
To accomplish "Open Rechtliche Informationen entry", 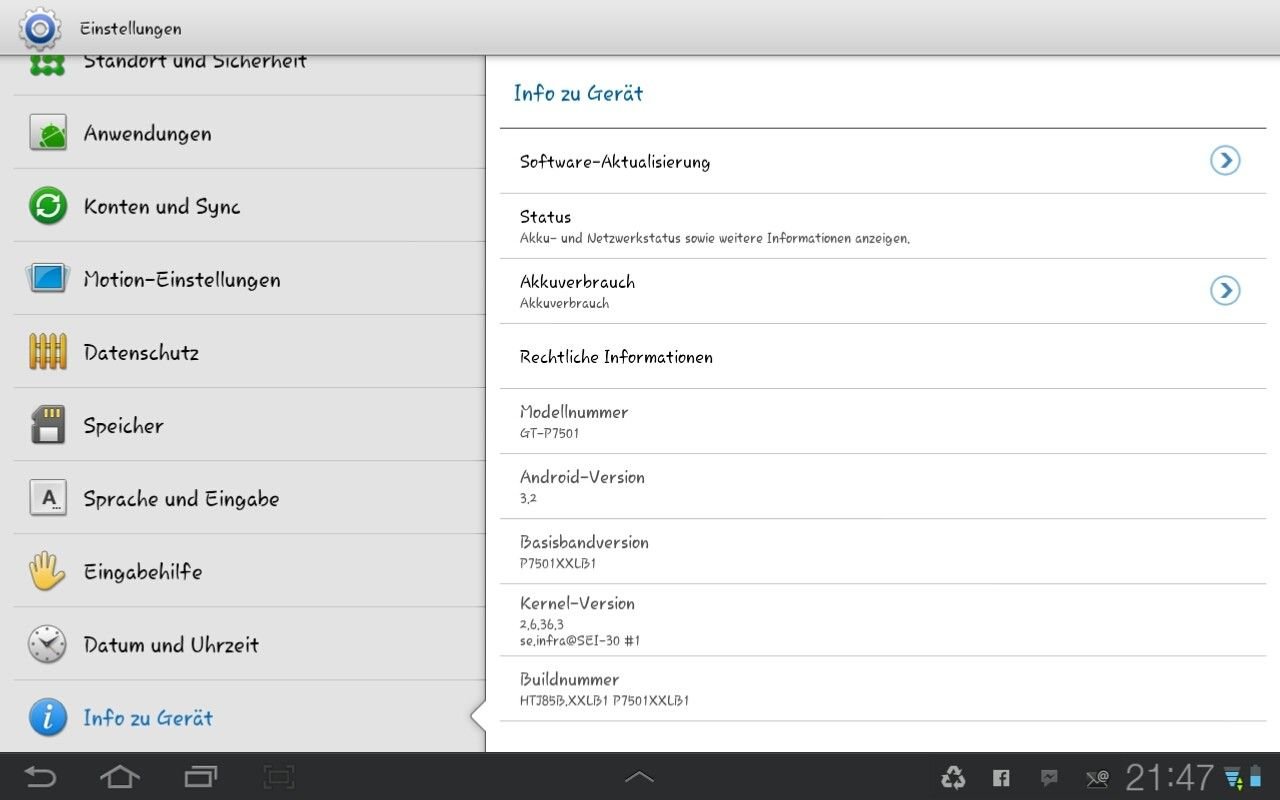I will pyautogui.click(x=883, y=356).
